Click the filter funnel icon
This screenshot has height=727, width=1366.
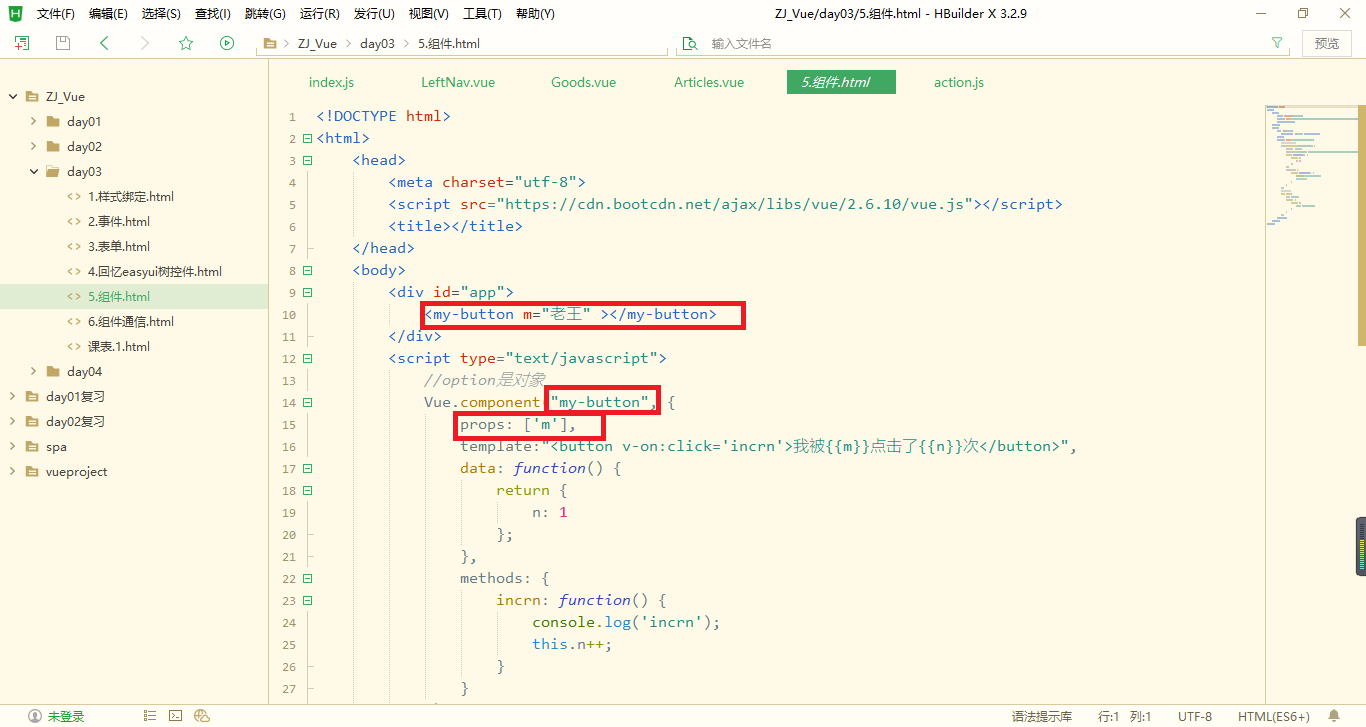(1277, 43)
